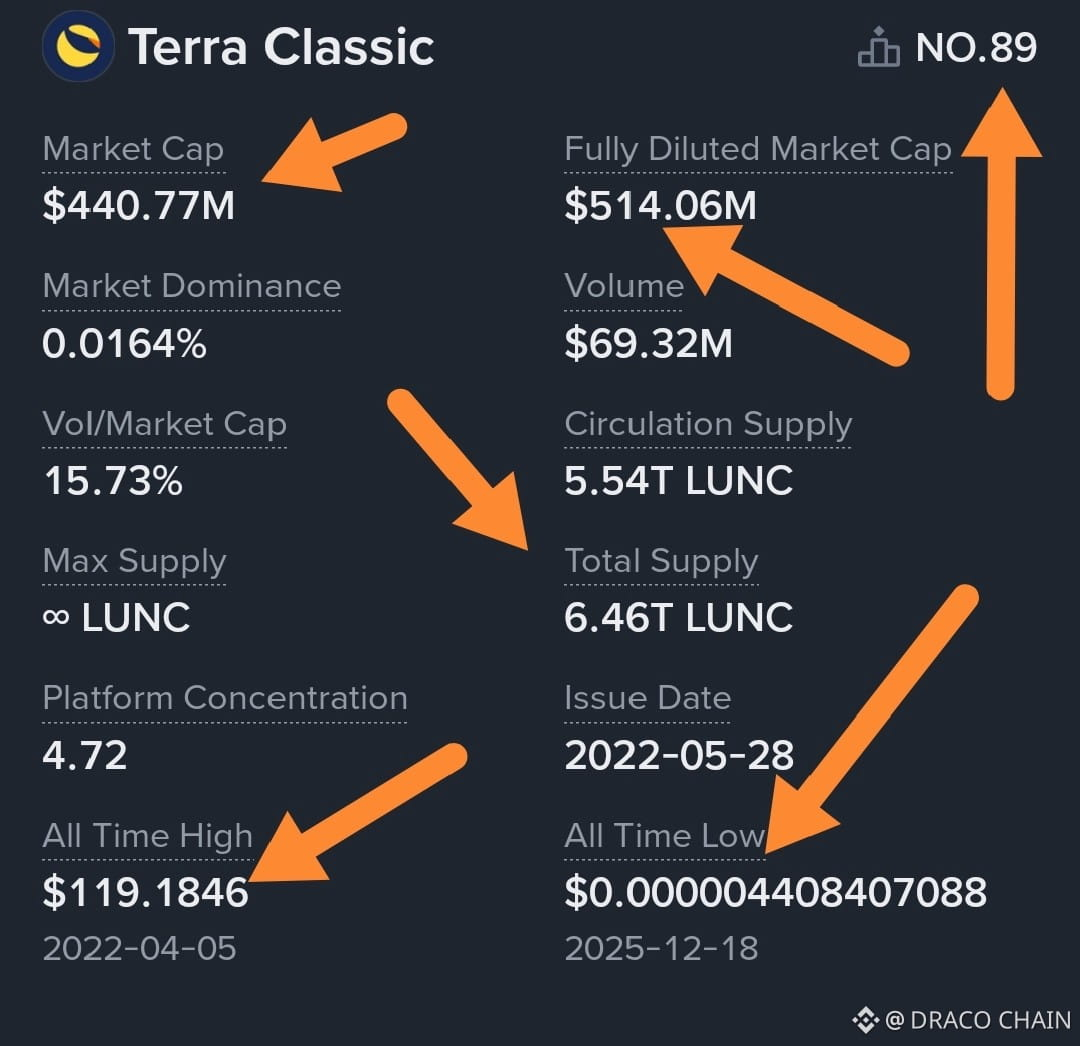Select the $119.1846 all time high value
Viewport: 1080px width, 1046px height.
pos(145,892)
